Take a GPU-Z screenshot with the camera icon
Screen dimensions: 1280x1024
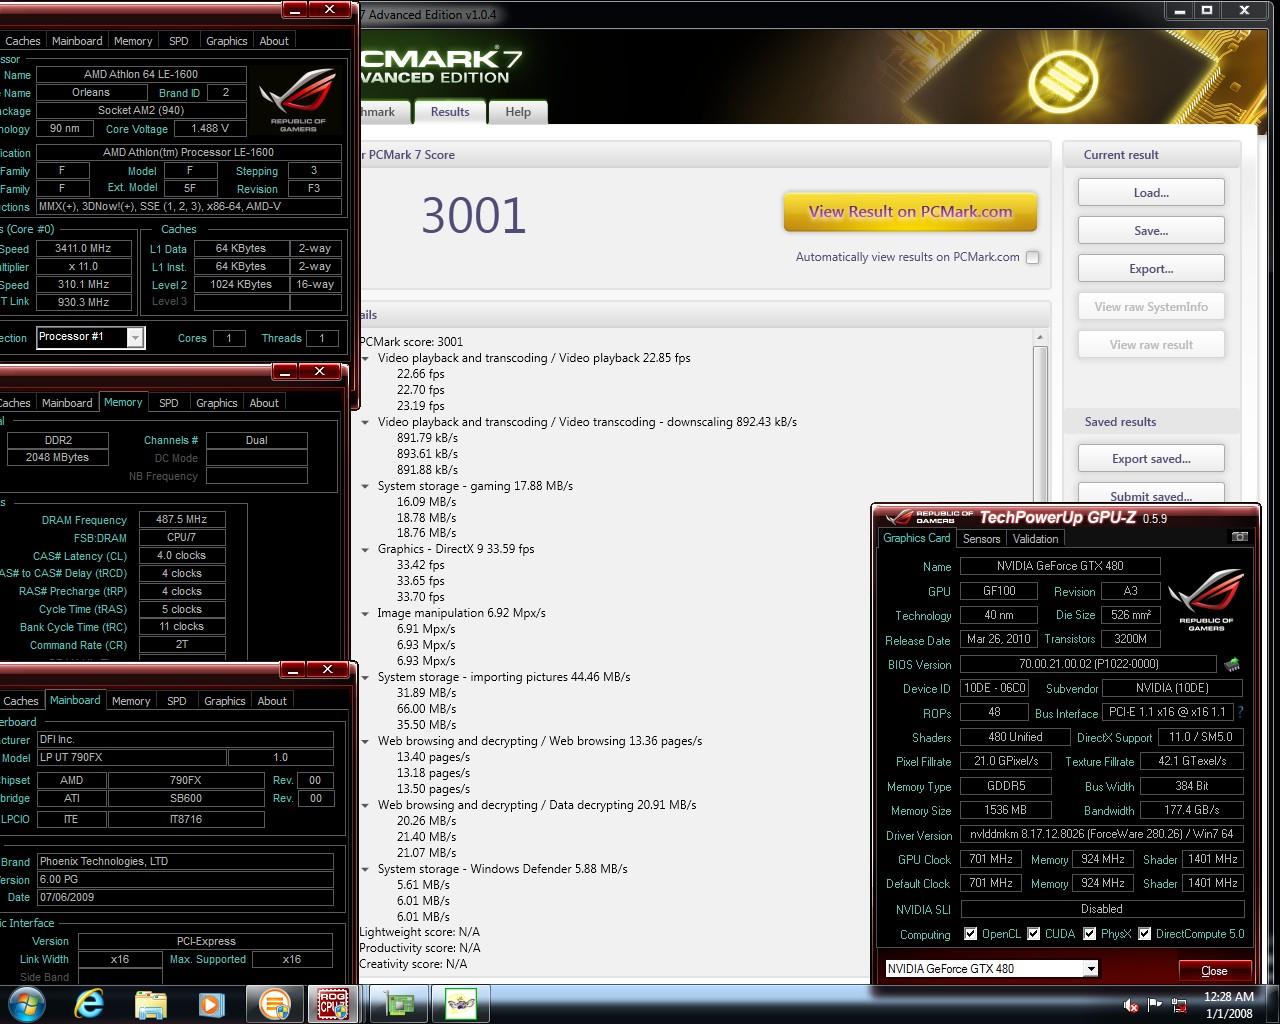point(1240,537)
